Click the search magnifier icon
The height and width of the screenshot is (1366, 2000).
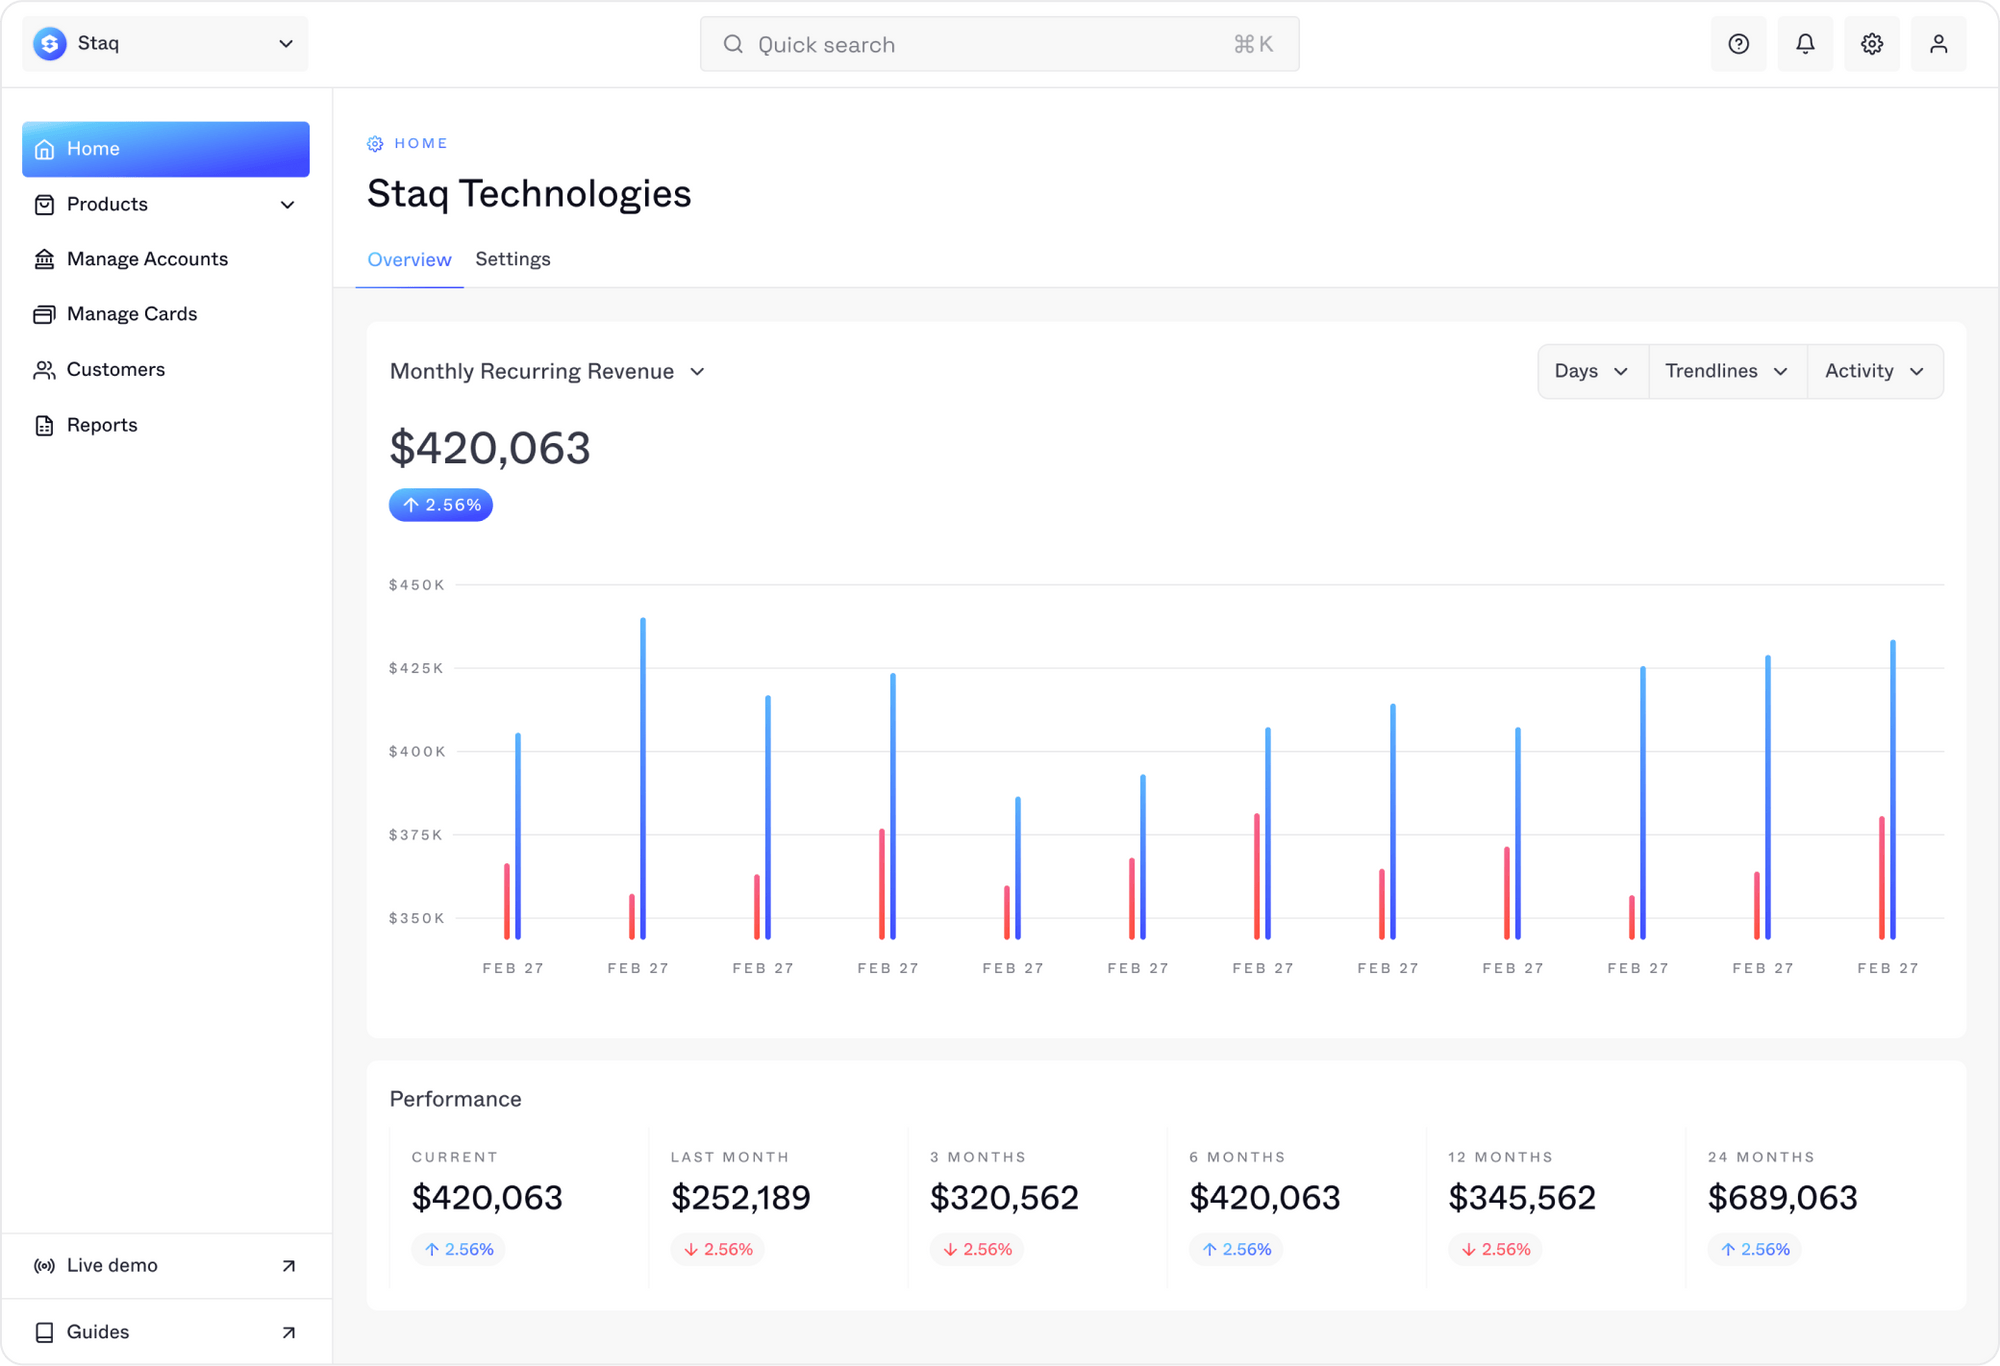(733, 44)
